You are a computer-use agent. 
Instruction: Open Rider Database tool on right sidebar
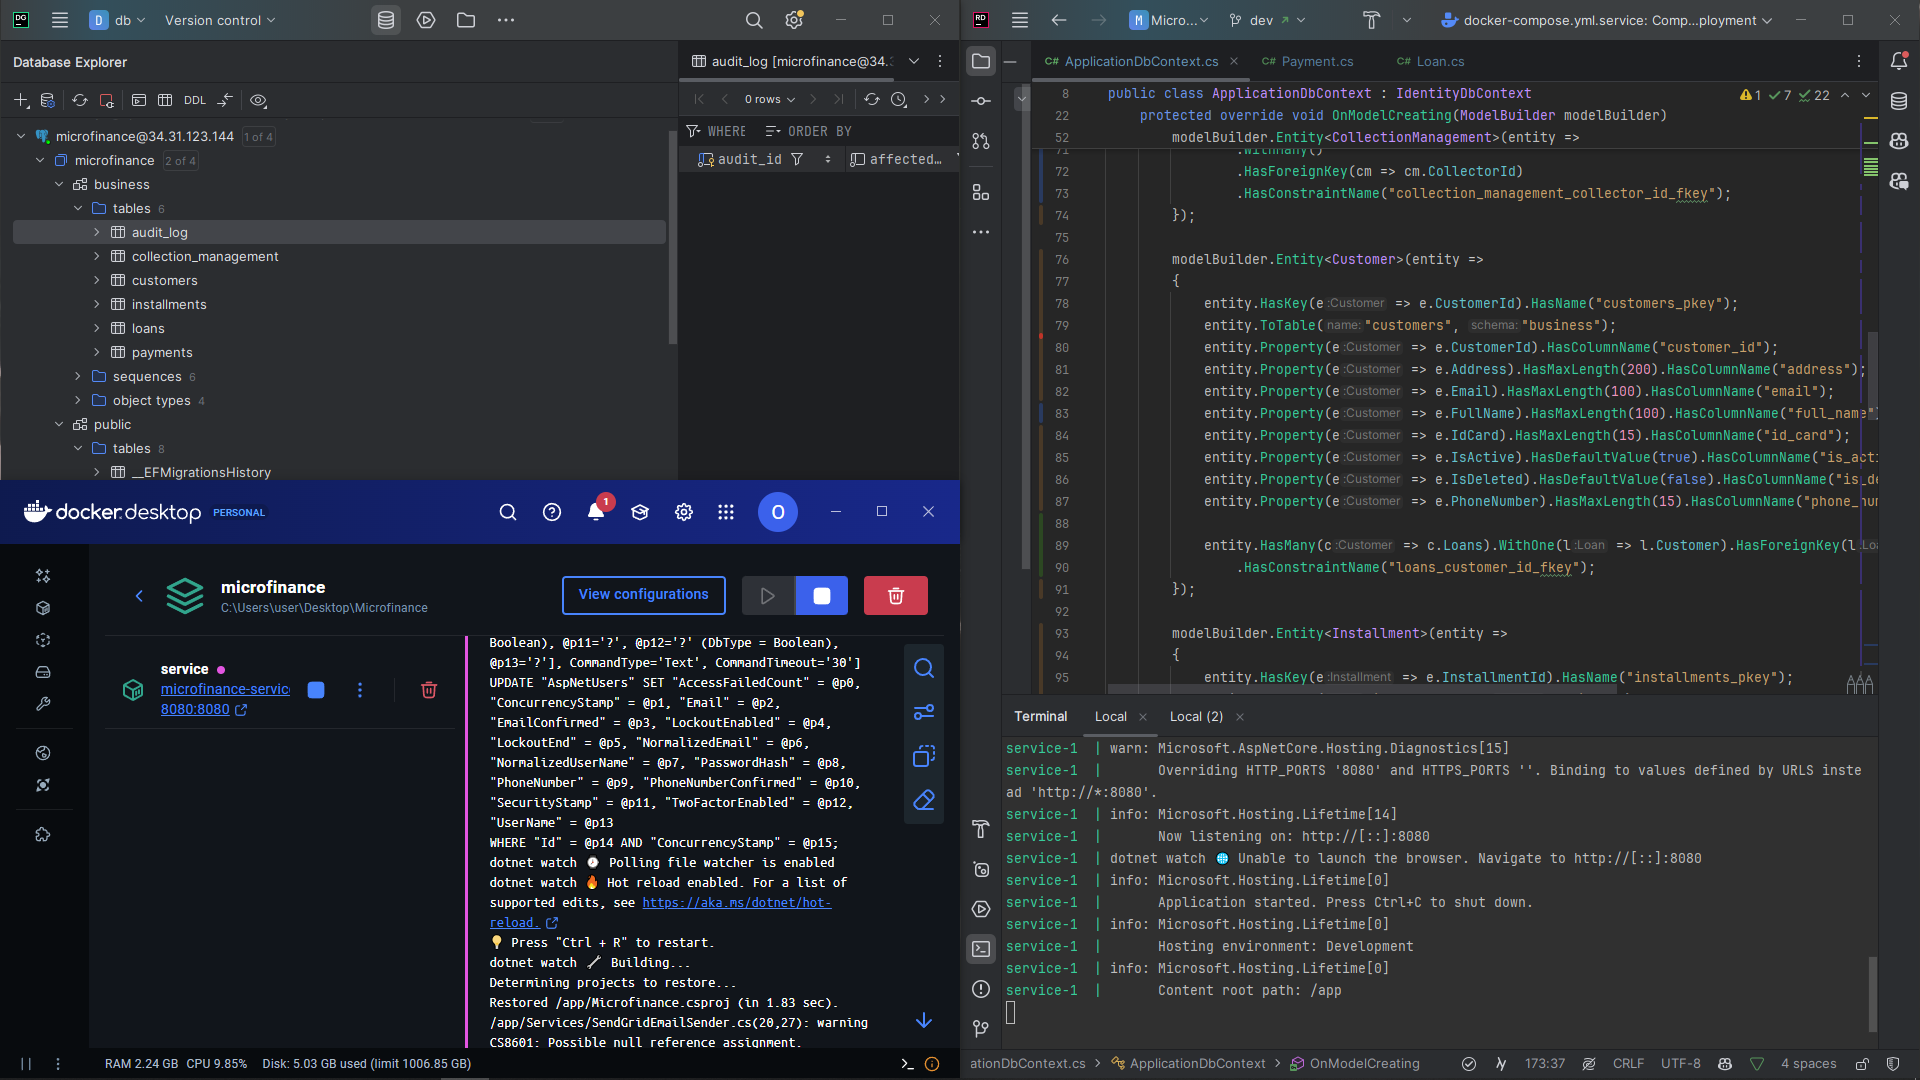[x=1899, y=101]
